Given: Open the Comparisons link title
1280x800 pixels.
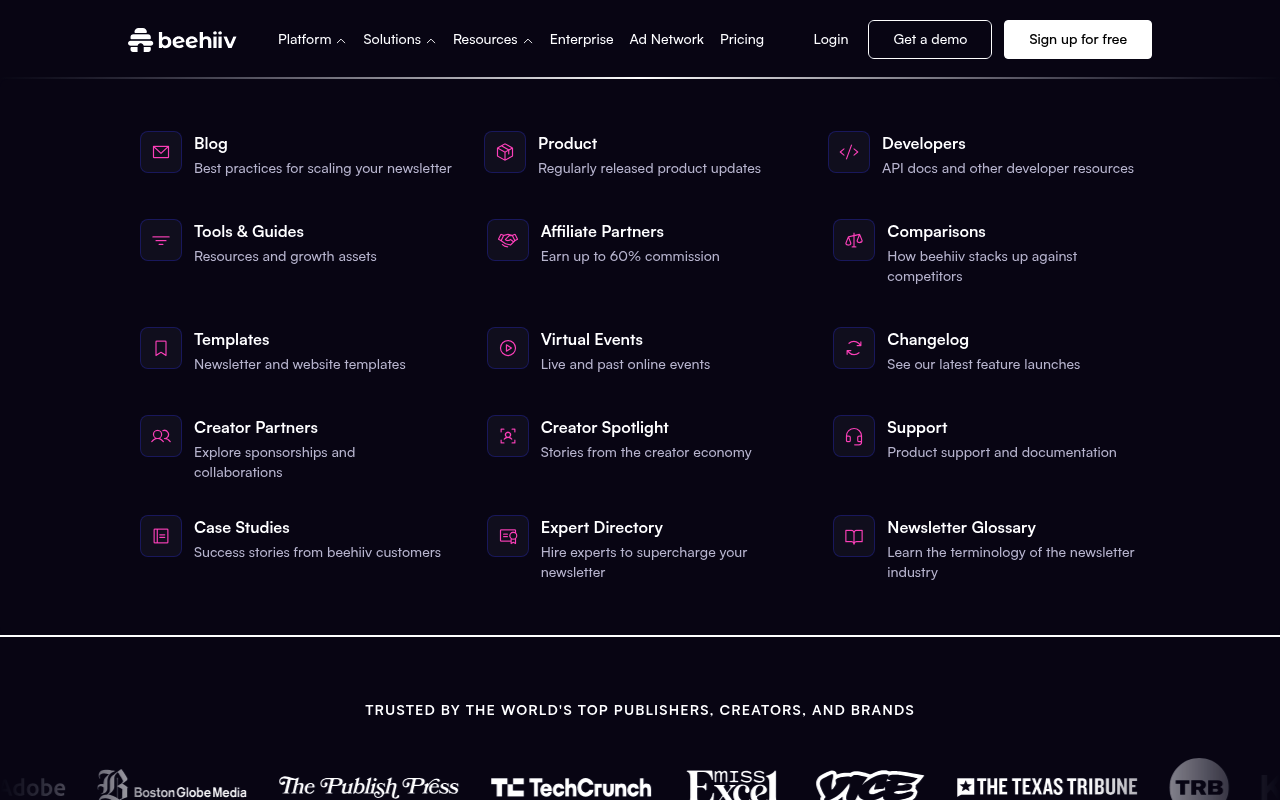Looking at the screenshot, I should tap(936, 231).
